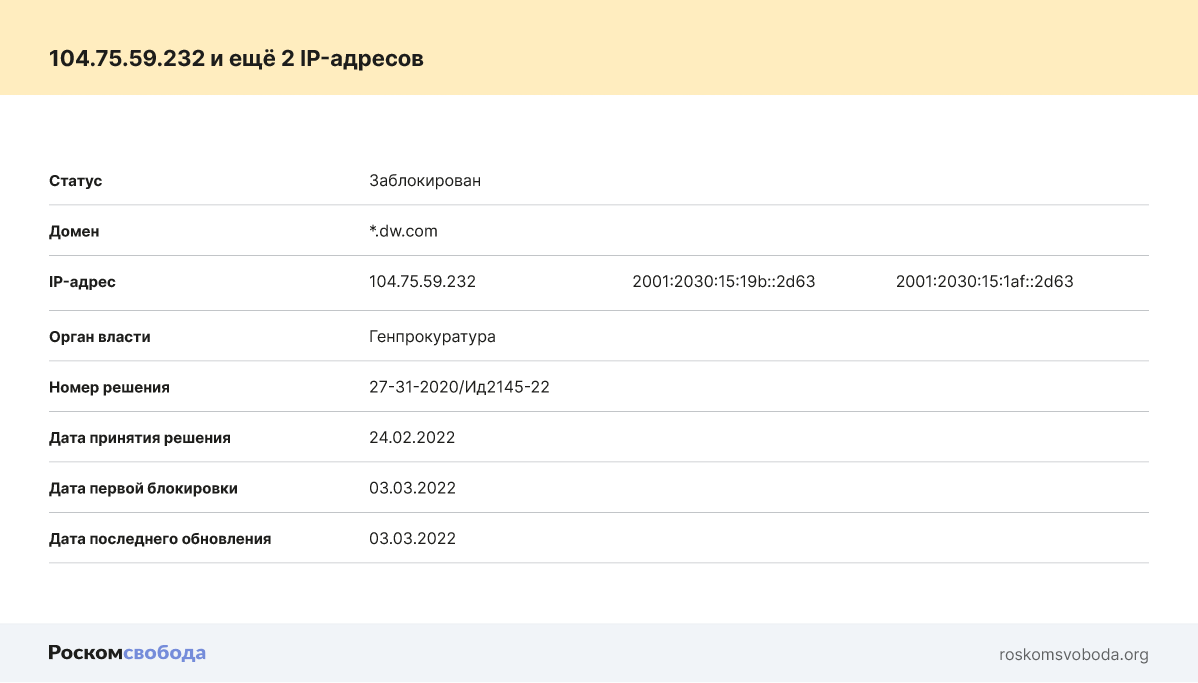
Task: Click the date beside Дата первой блокировки
Action: (412, 488)
